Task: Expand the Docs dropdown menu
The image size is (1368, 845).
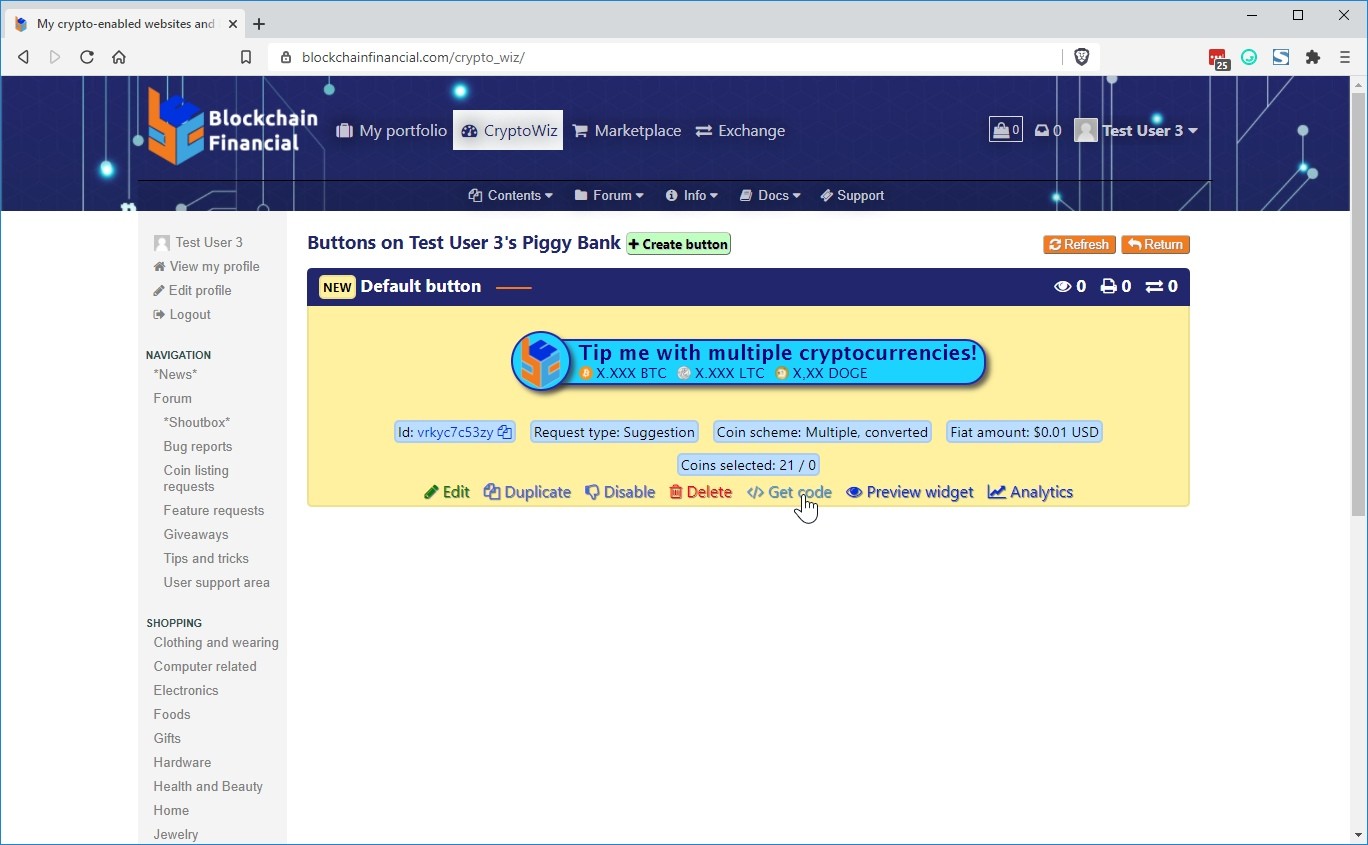Action: coord(770,195)
